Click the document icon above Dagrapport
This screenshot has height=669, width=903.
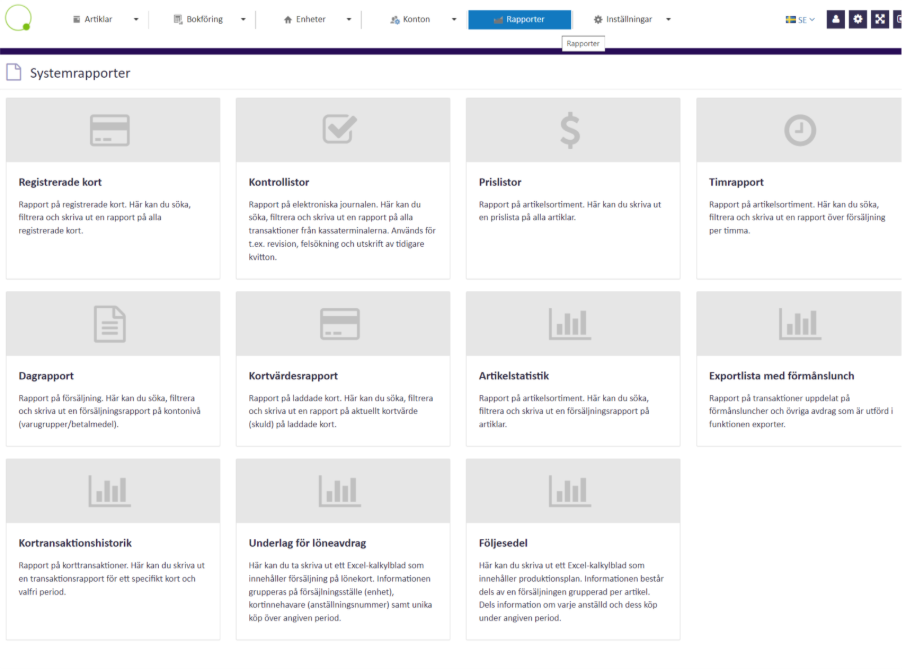[110, 324]
